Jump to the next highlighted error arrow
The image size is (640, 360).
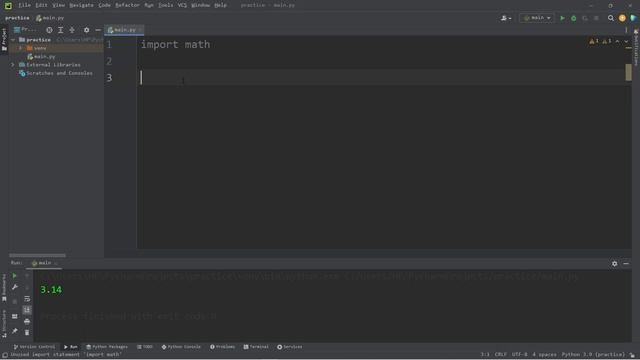pos(626,41)
